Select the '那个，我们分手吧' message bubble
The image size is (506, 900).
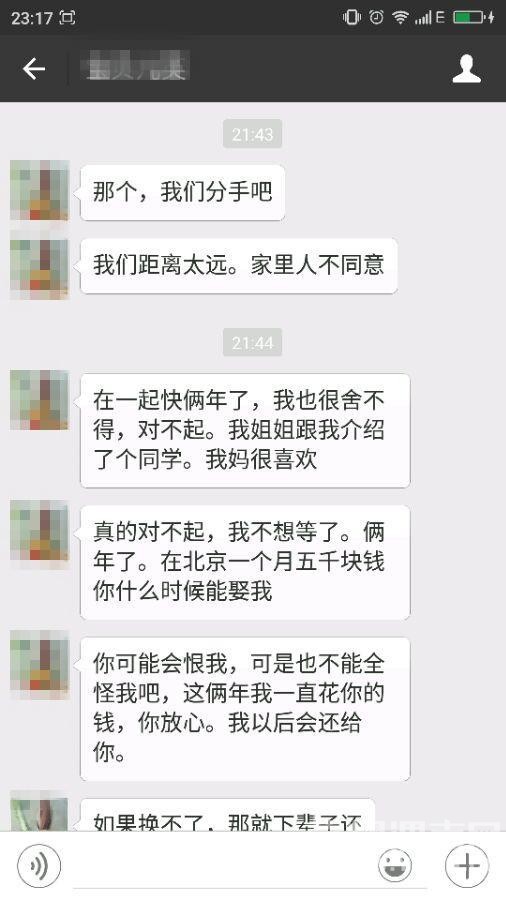(x=182, y=192)
